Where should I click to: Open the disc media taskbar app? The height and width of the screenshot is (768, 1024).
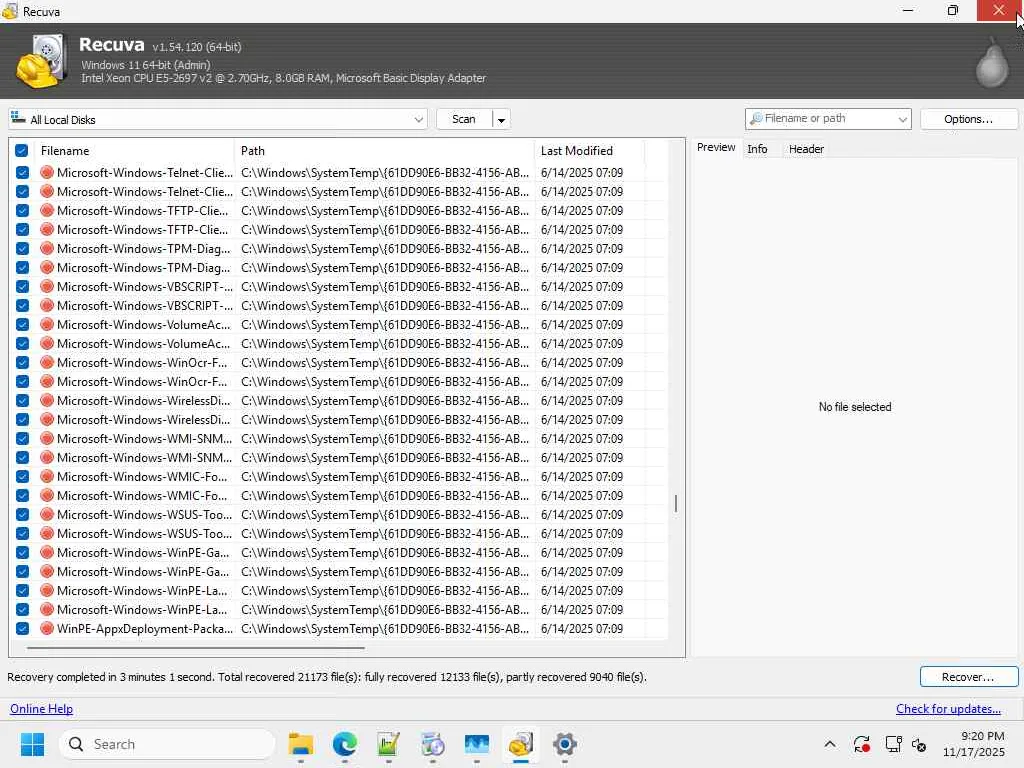[x=432, y=744]
